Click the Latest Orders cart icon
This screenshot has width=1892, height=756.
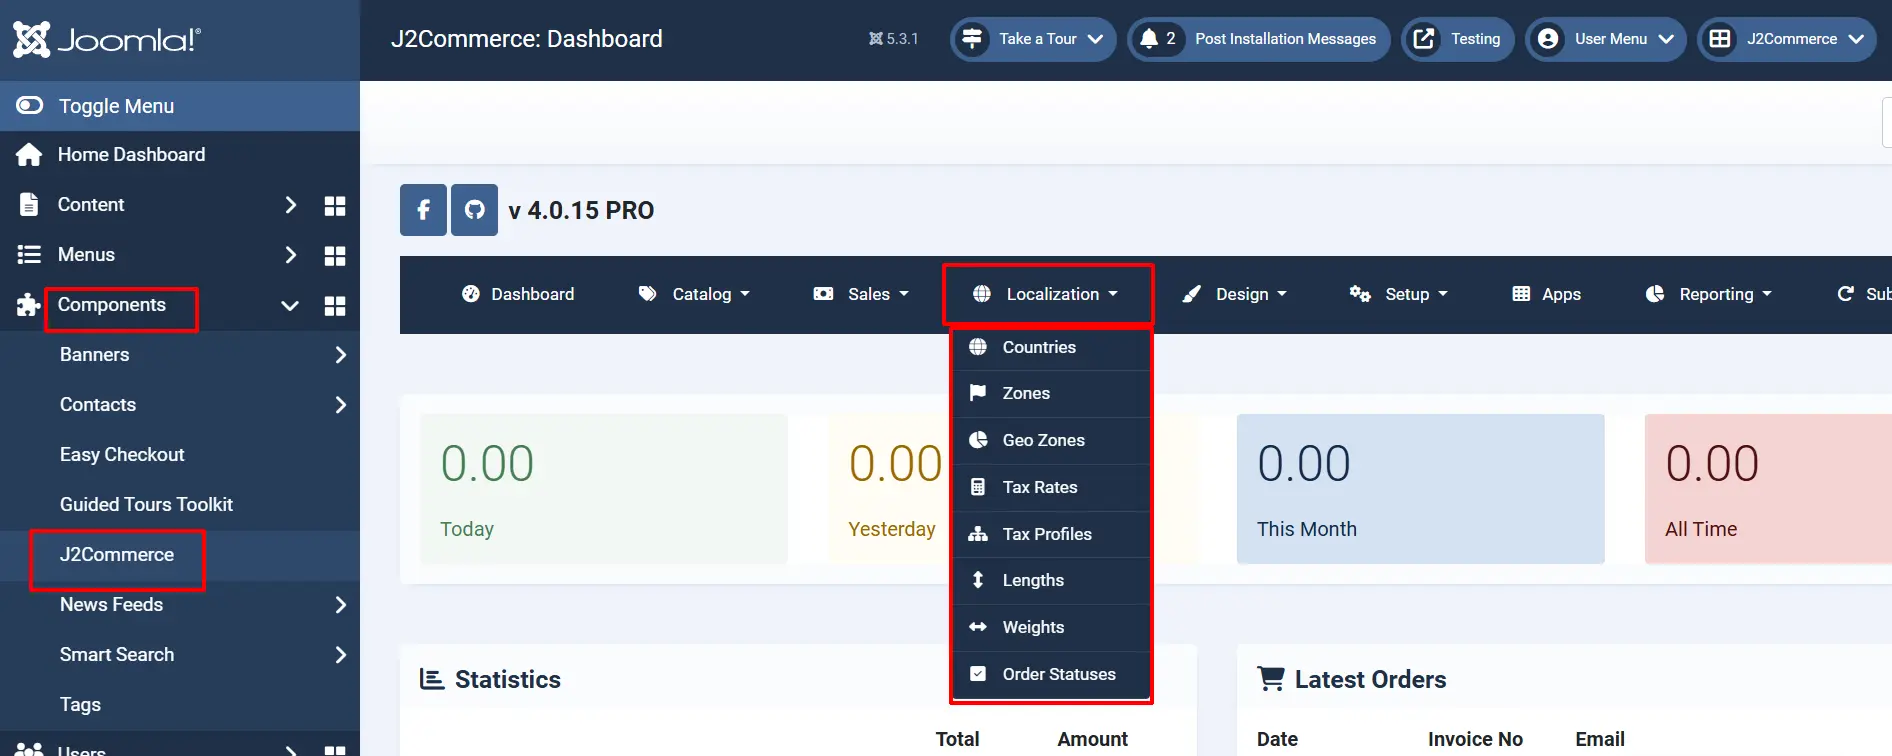pos(1271,680)
